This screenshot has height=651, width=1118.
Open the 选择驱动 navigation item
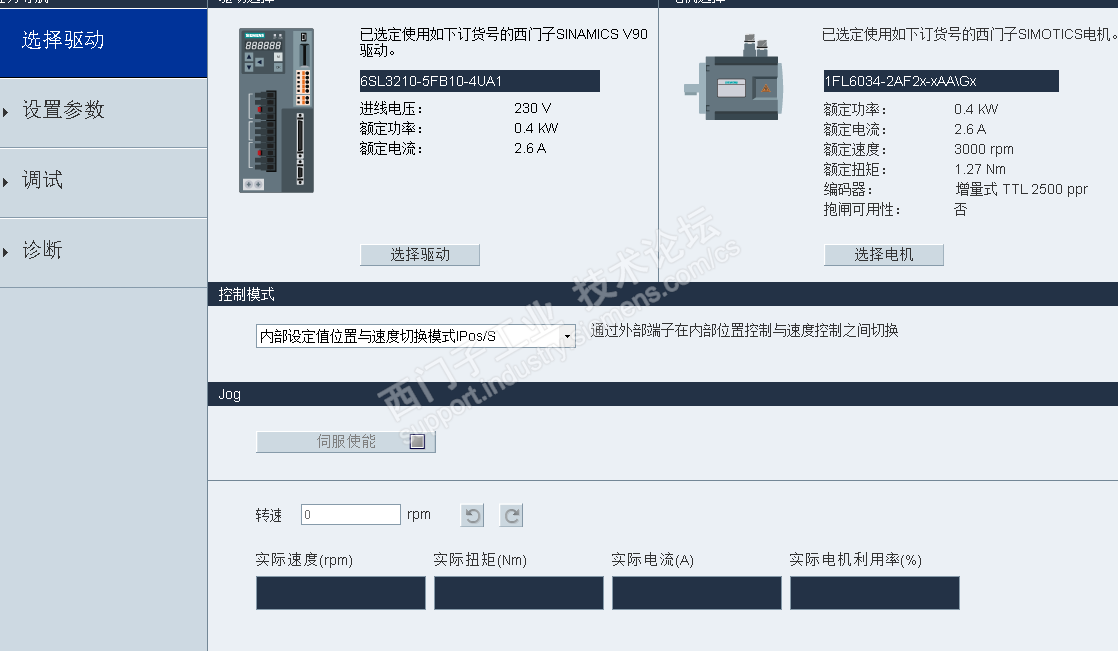(x=103, y=41)
